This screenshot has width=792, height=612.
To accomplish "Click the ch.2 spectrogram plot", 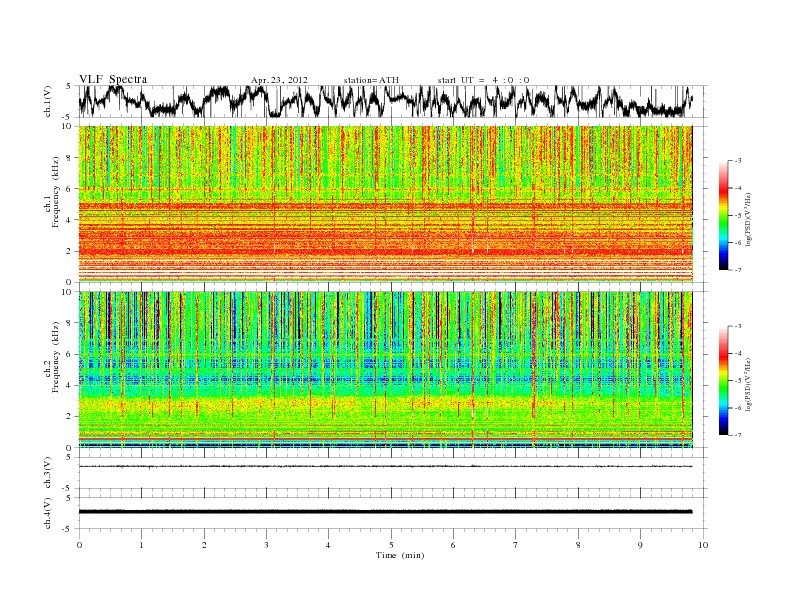I will click(385, 370).
